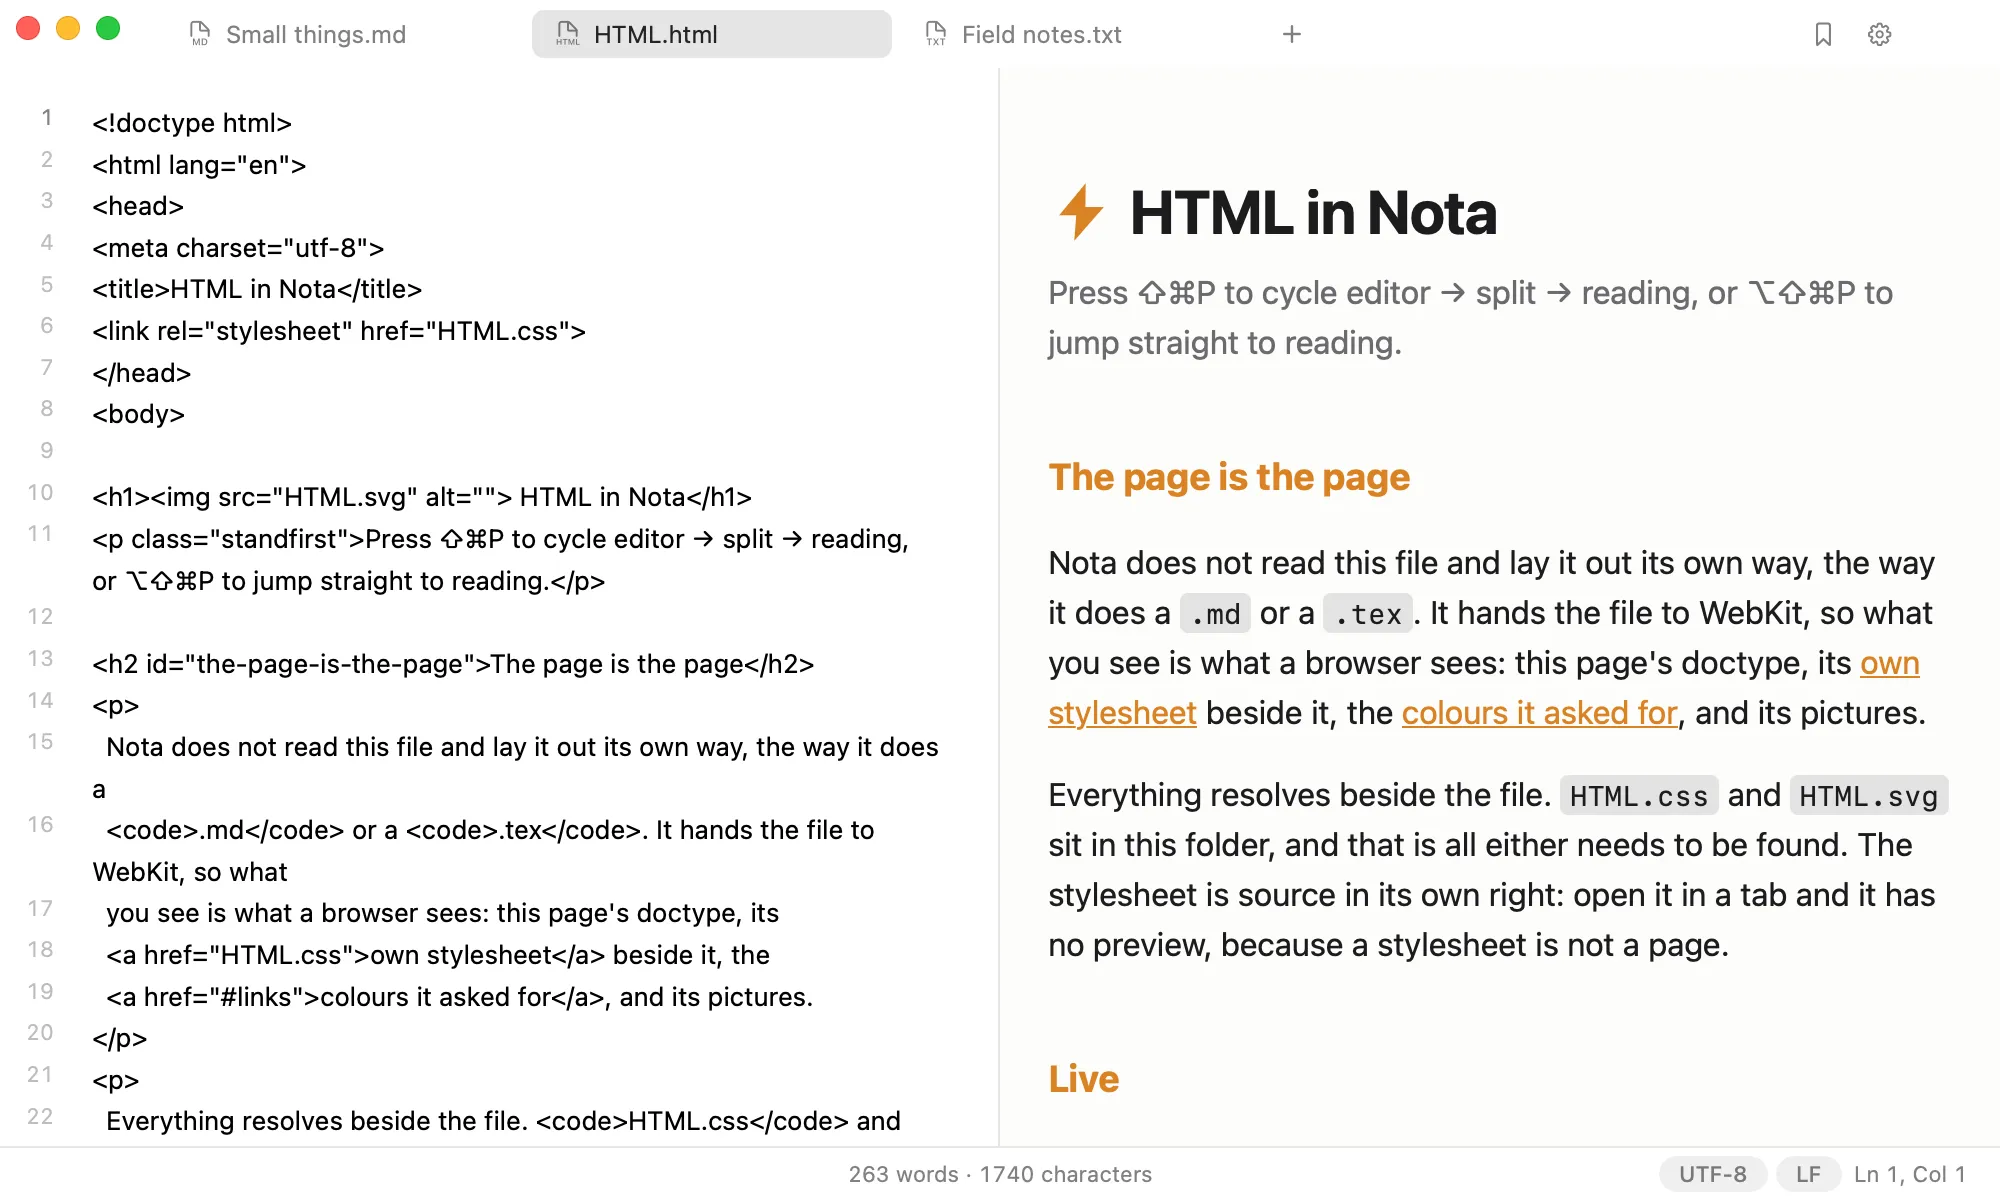The height and width of the screenshot is (1200, 2000).
Task: Click the a href="#links" source line
Action: (x=460, y=997)
